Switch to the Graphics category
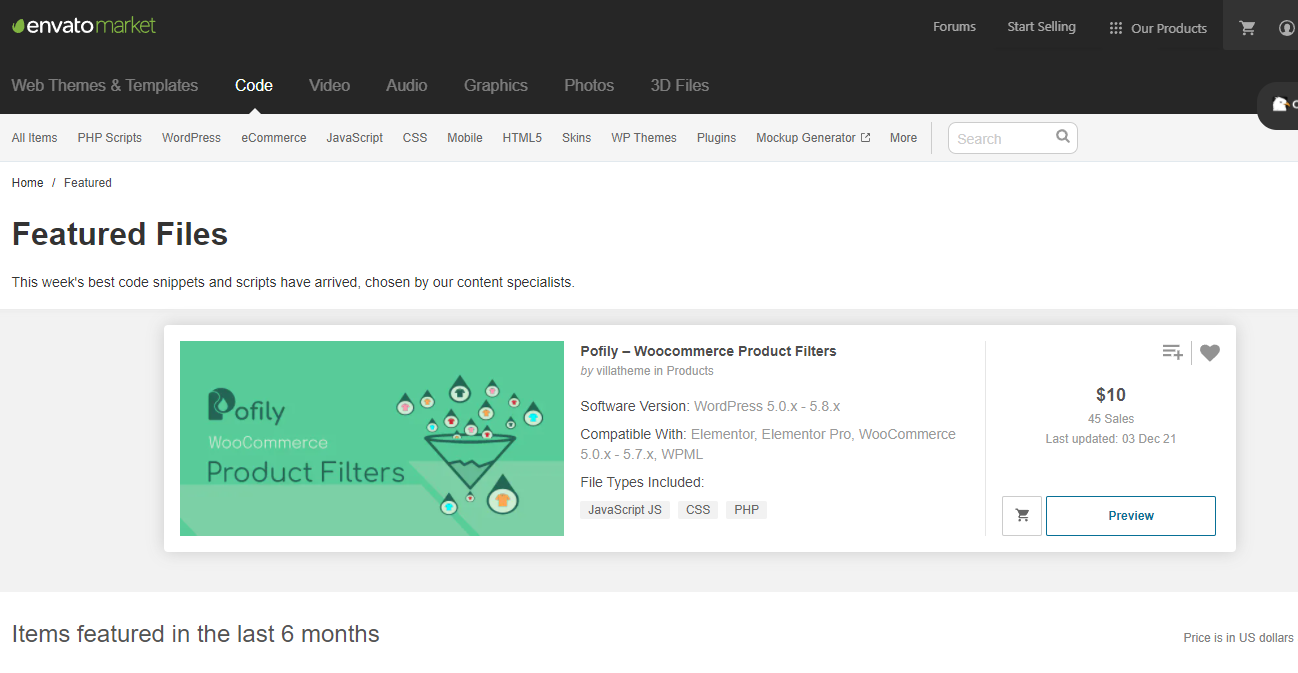 tap(496, 86)
